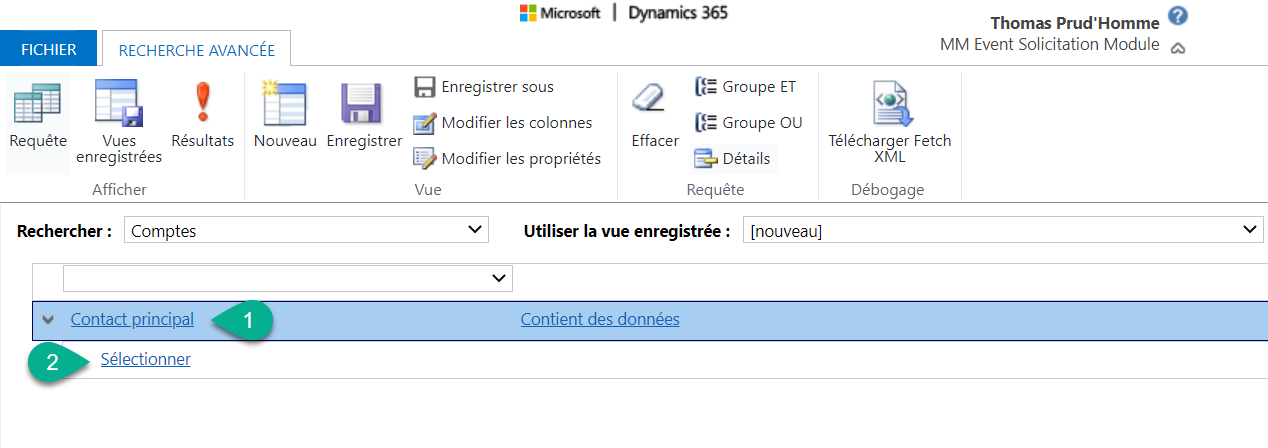Open the Rechercher Comptes dropdown
Image resolution: width=1268 pixels, height=448 pixels.
(x=306, y=231)
